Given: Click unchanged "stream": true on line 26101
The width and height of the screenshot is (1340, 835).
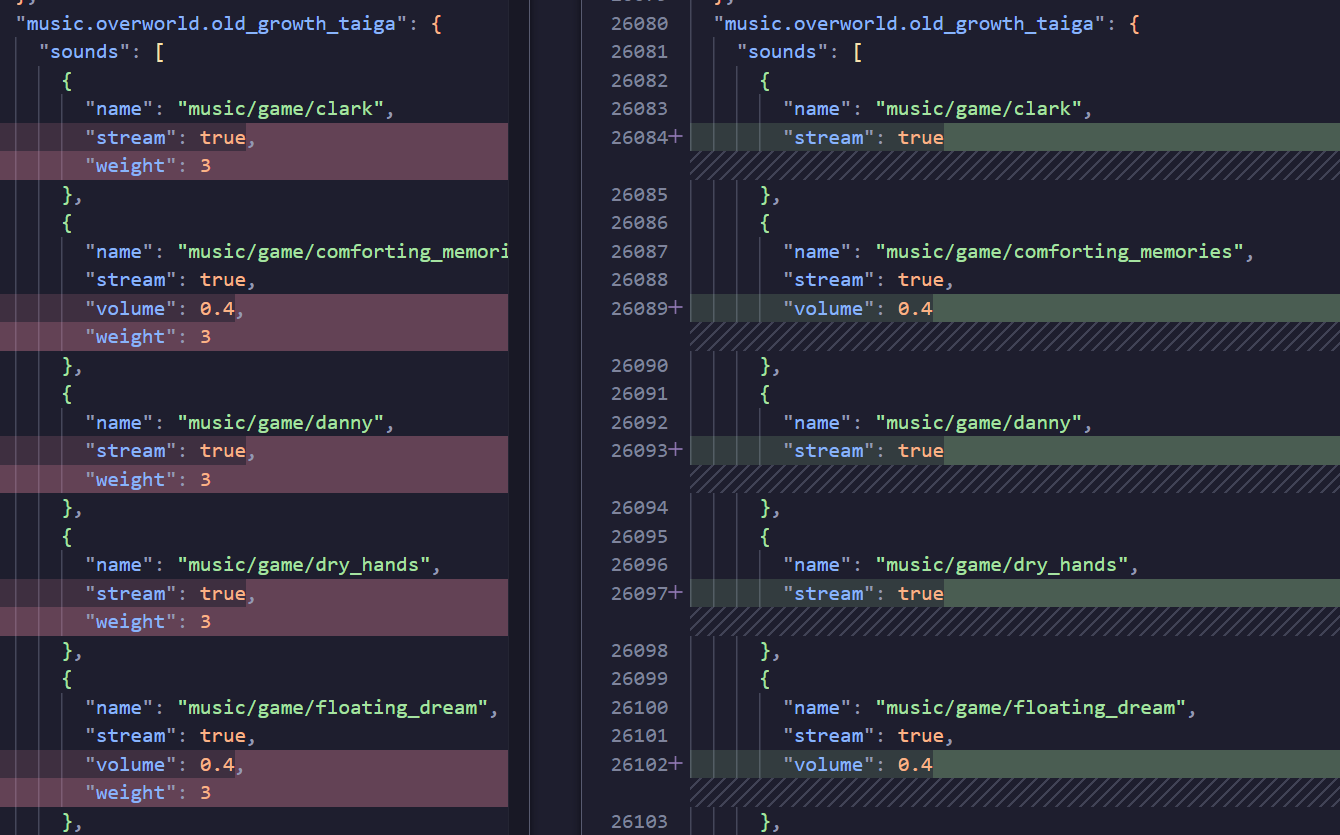Looking at the screenshot, I should [869, 736].
